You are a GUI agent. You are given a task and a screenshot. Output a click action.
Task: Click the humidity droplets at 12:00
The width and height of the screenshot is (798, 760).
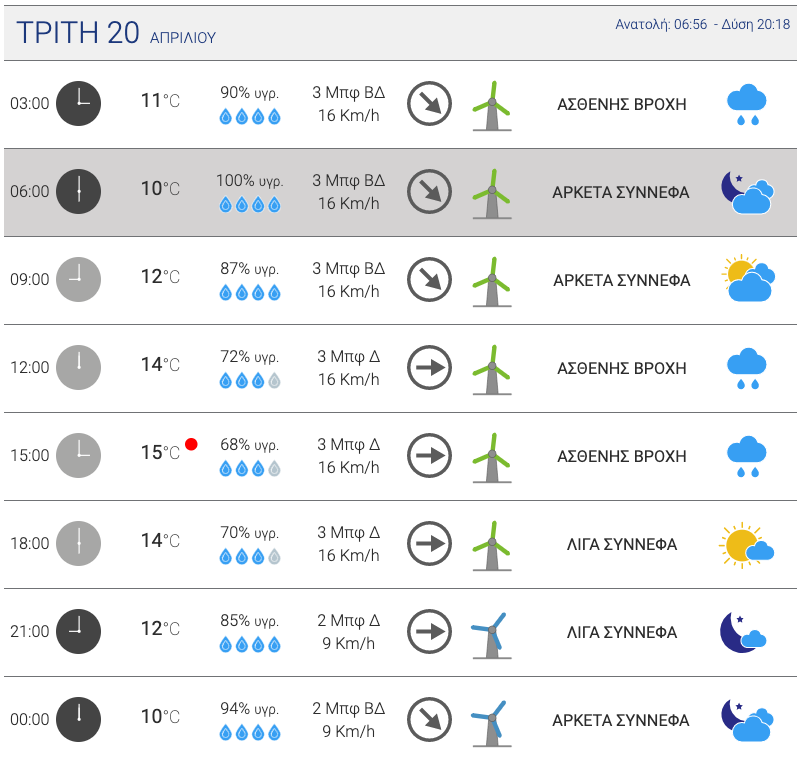click(250, 380)
